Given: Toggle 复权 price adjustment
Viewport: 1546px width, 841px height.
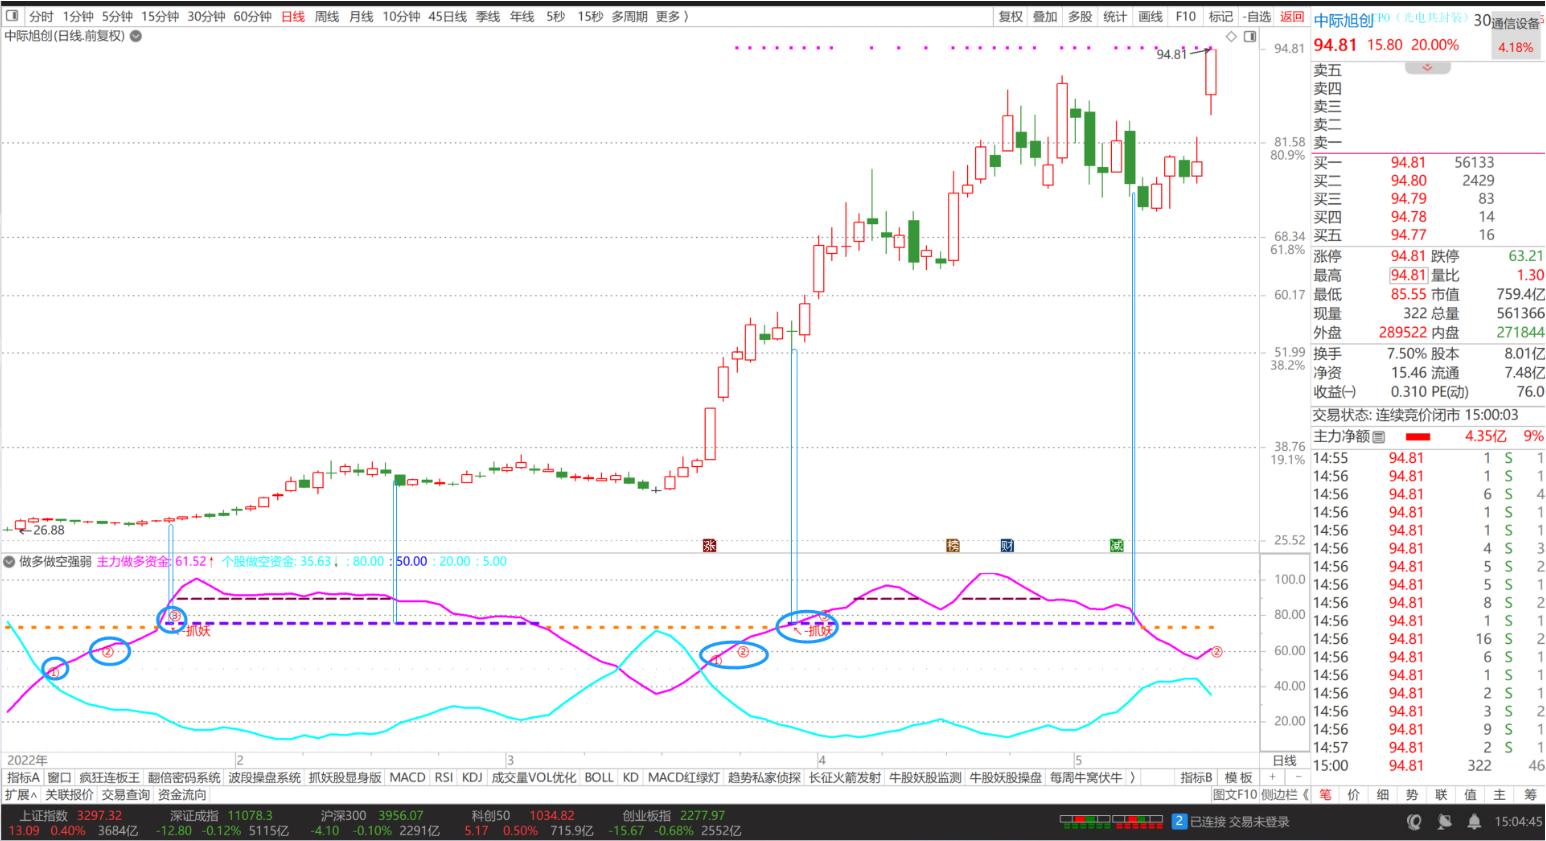Looking at the screenshot, I should 1011,16.
